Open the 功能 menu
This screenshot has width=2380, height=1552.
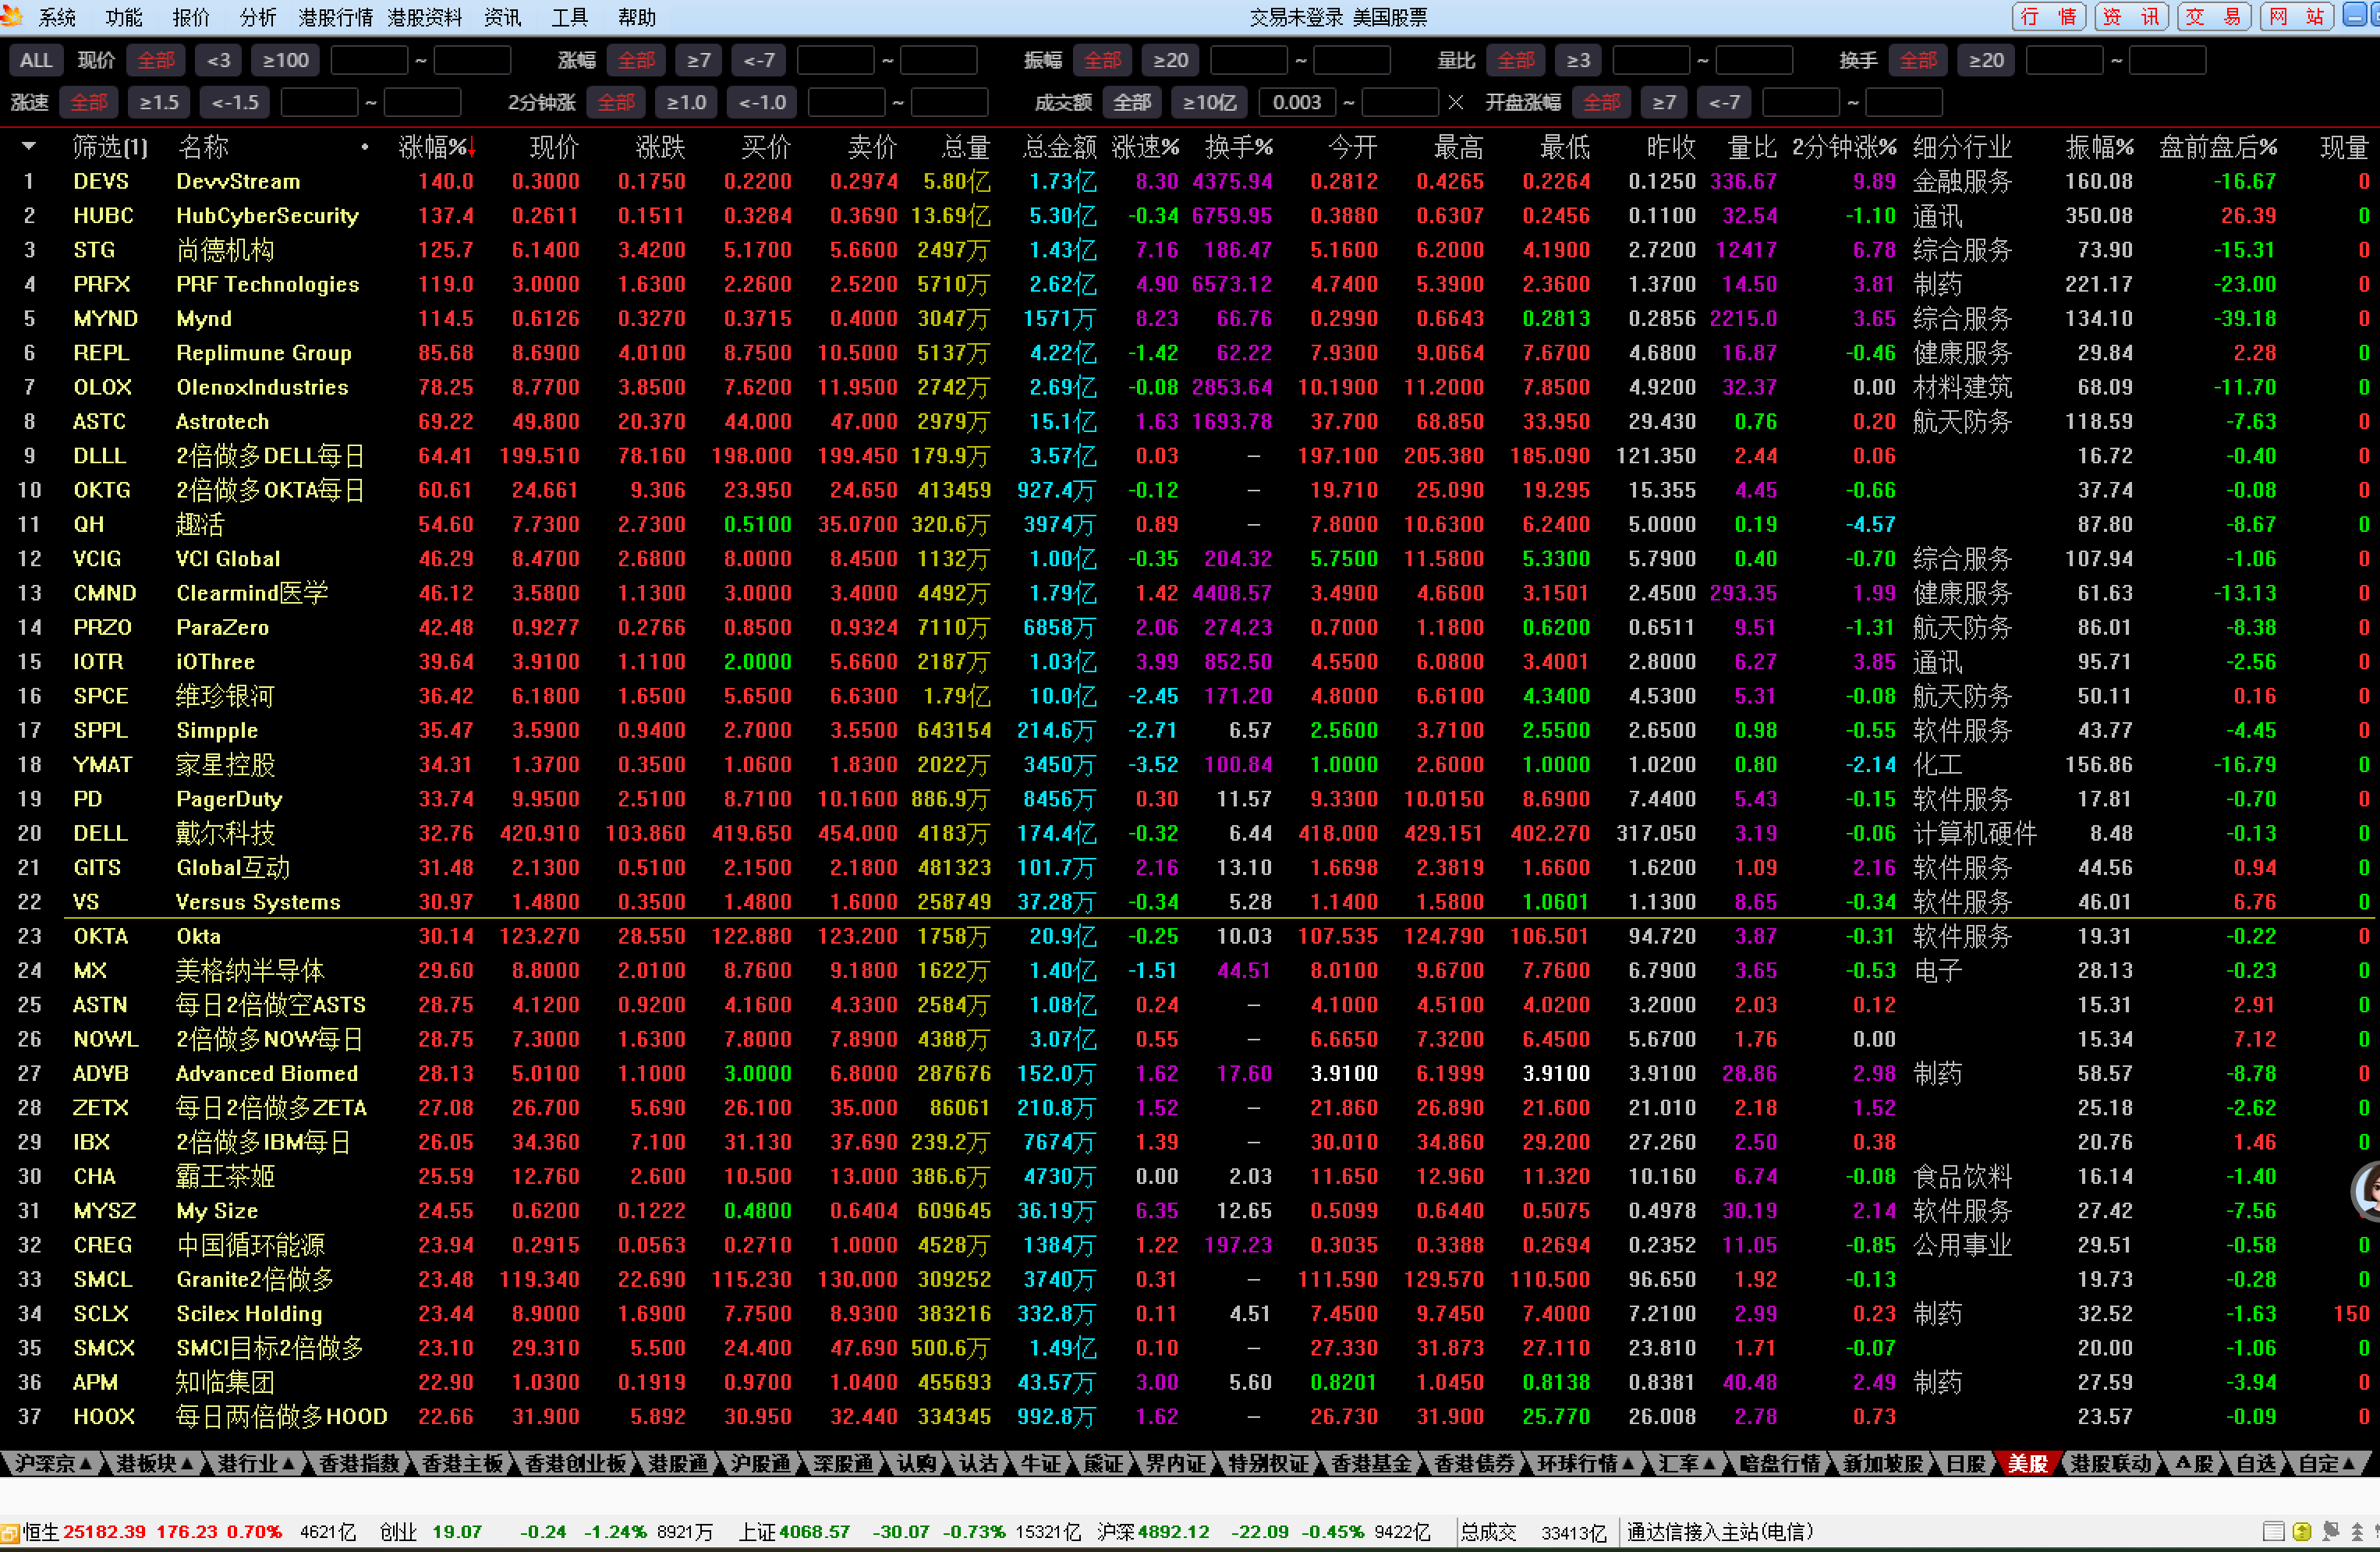[x=124, y=17]
